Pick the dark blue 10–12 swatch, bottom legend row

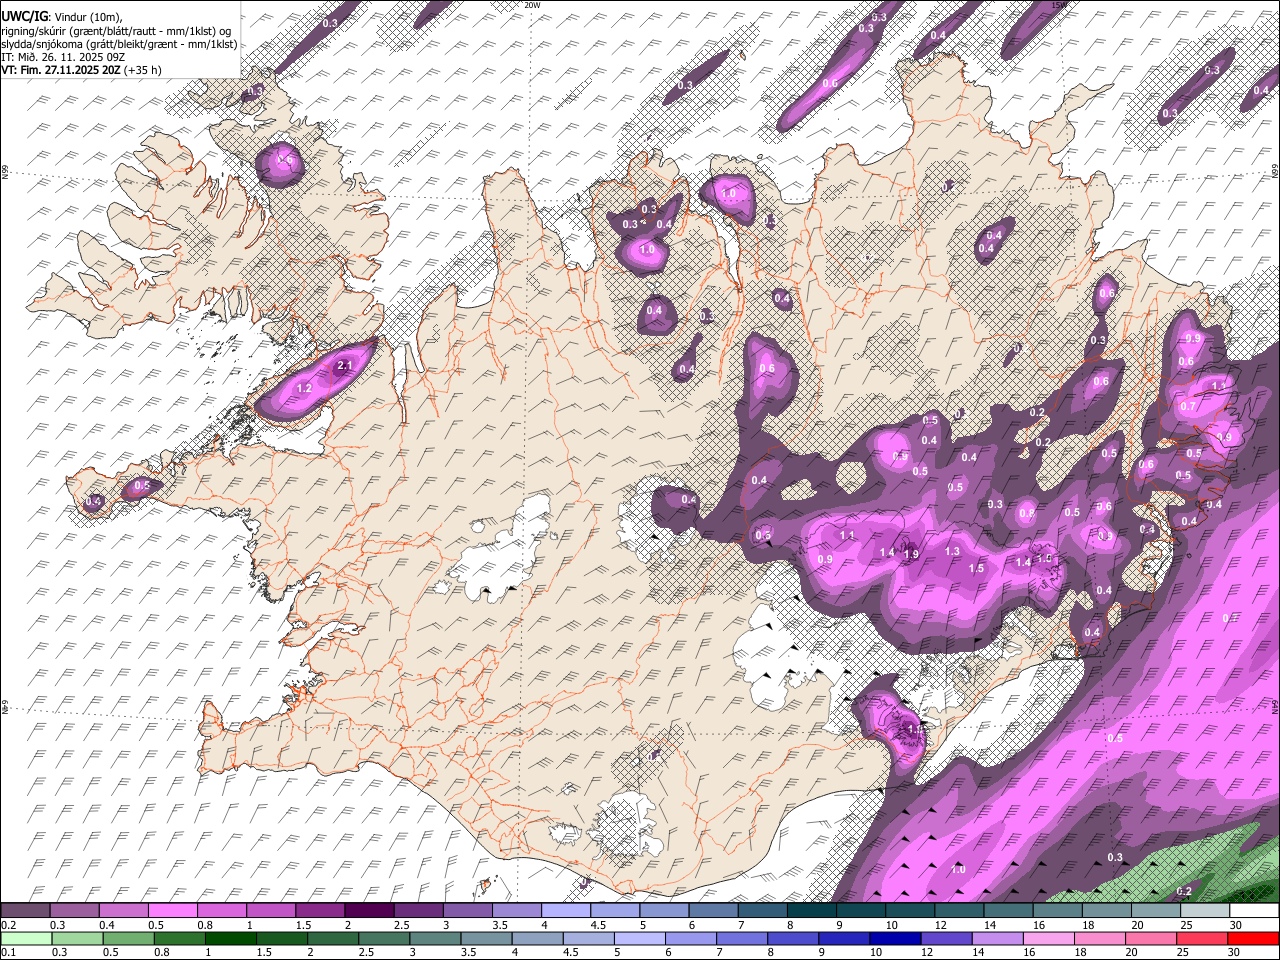click(x=897, y=939)
